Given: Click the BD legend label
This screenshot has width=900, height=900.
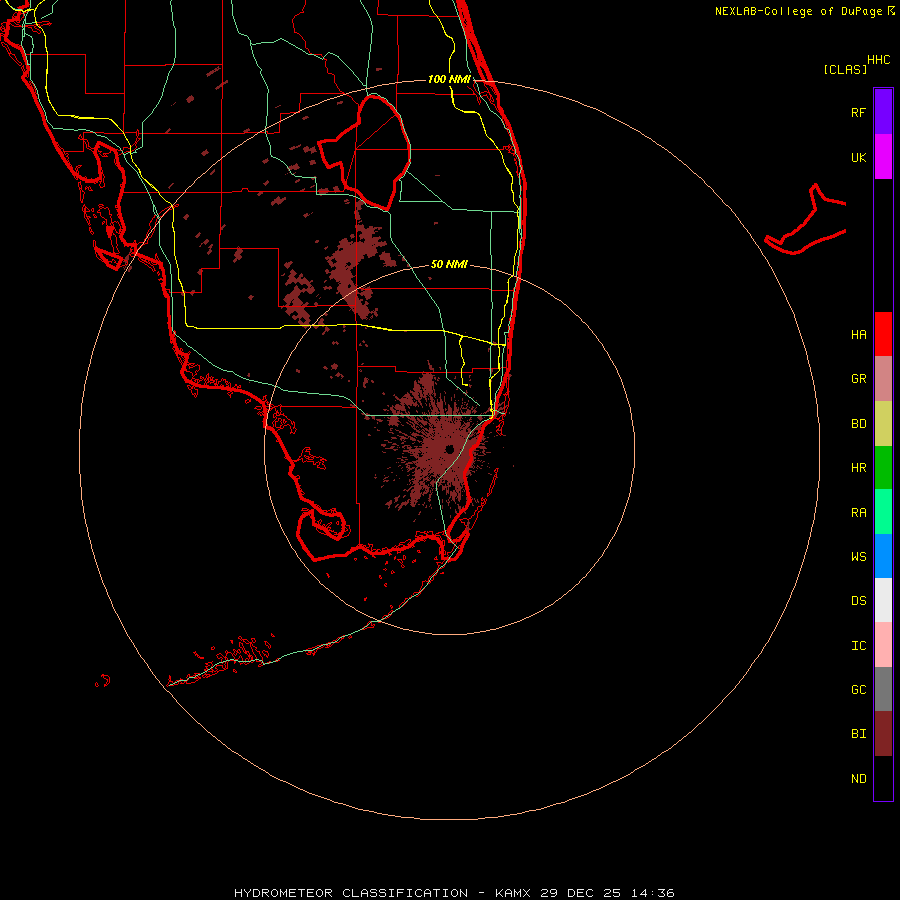Looking at the screenshot, I should point(858,424).
